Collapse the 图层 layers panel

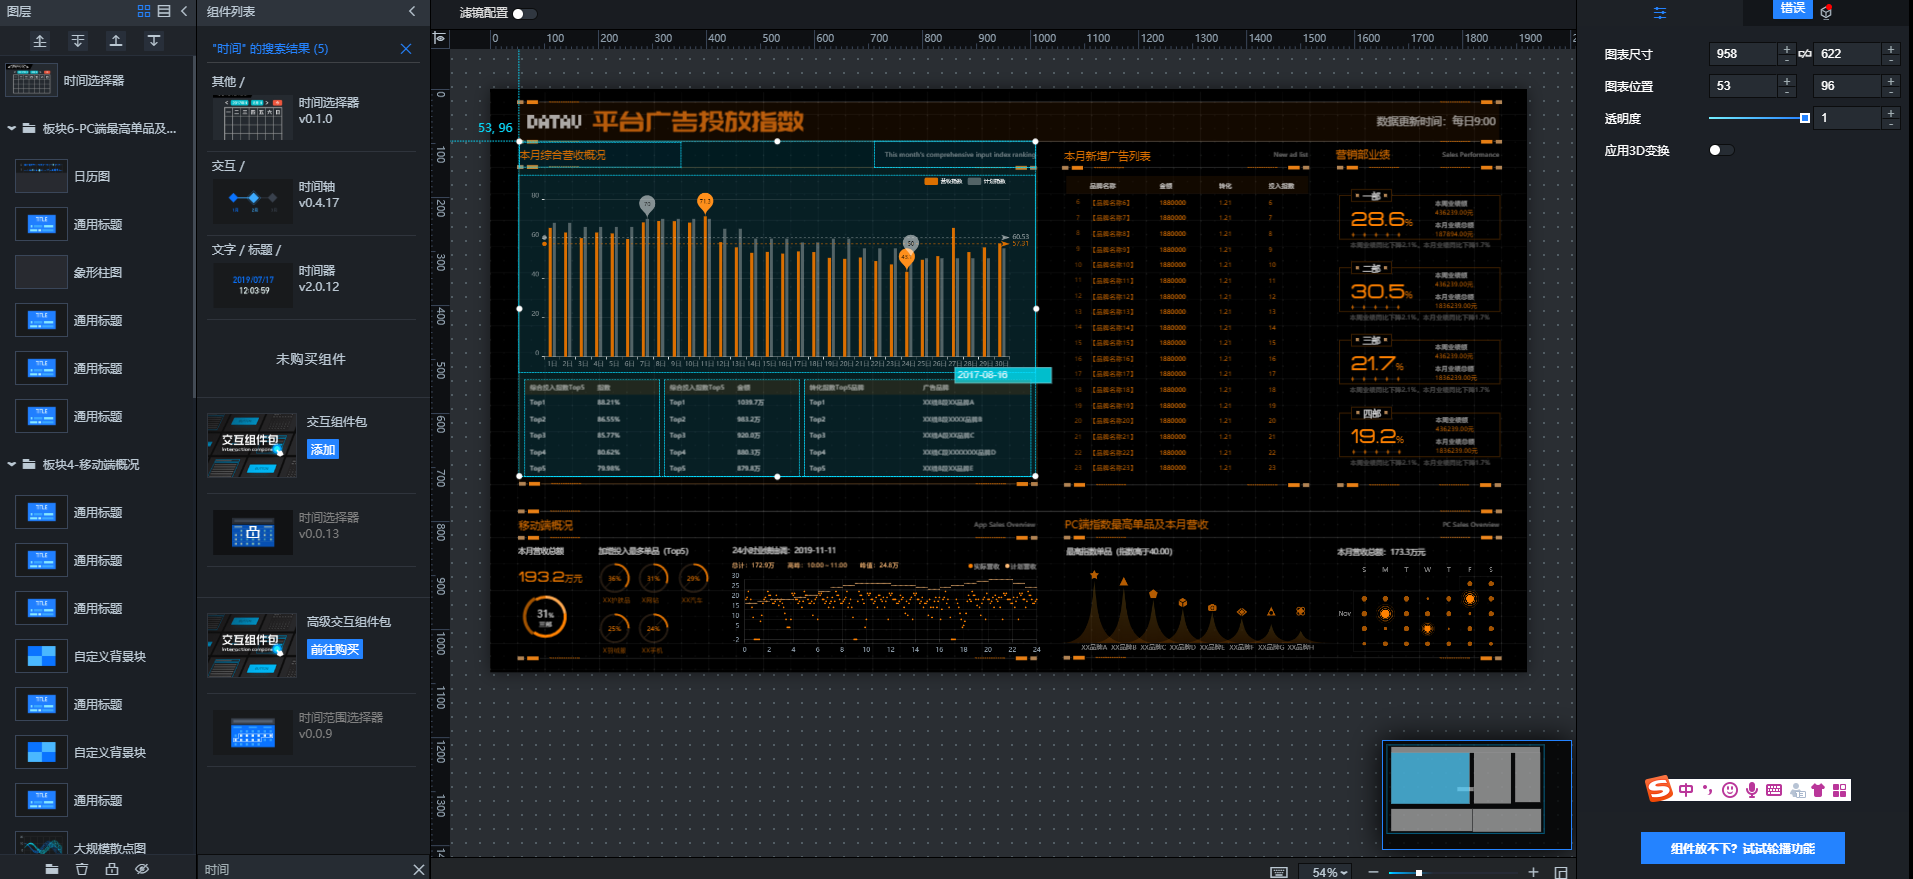click(x=184, y=11)
